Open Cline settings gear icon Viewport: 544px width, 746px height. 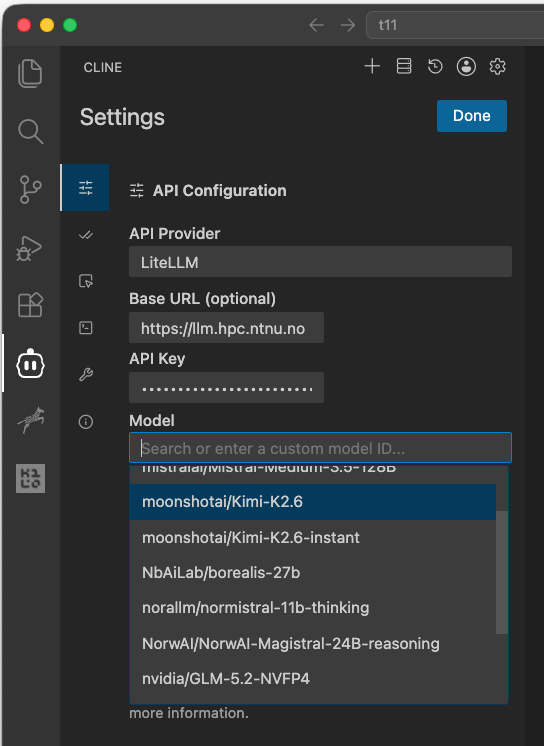(497, 66)
